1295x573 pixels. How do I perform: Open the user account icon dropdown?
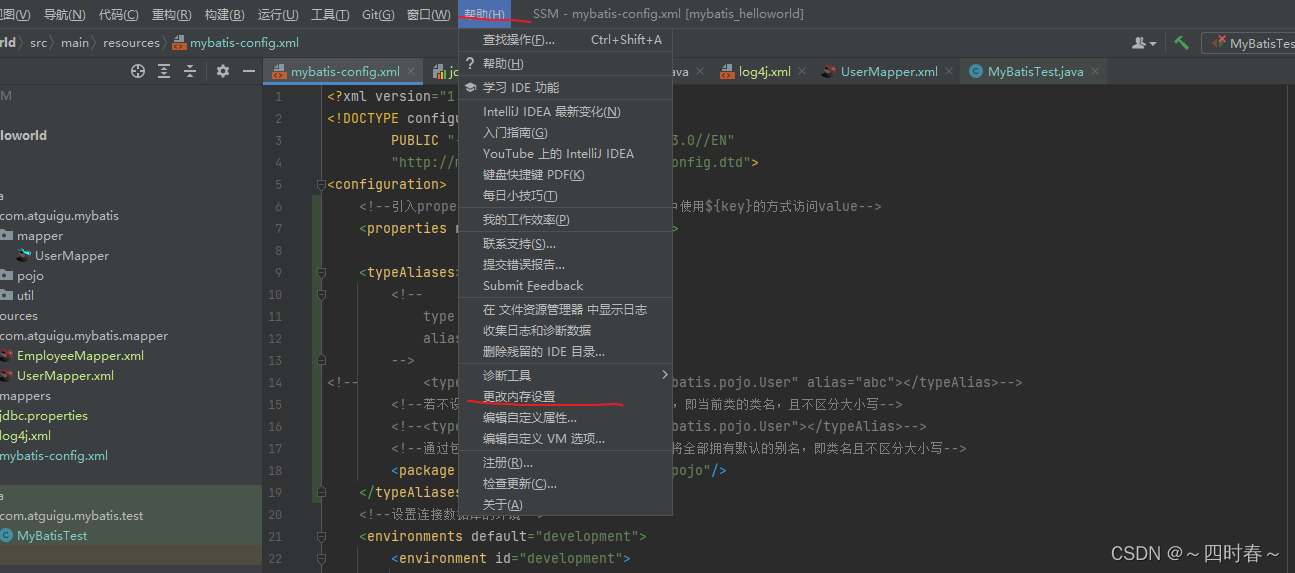1143,43
